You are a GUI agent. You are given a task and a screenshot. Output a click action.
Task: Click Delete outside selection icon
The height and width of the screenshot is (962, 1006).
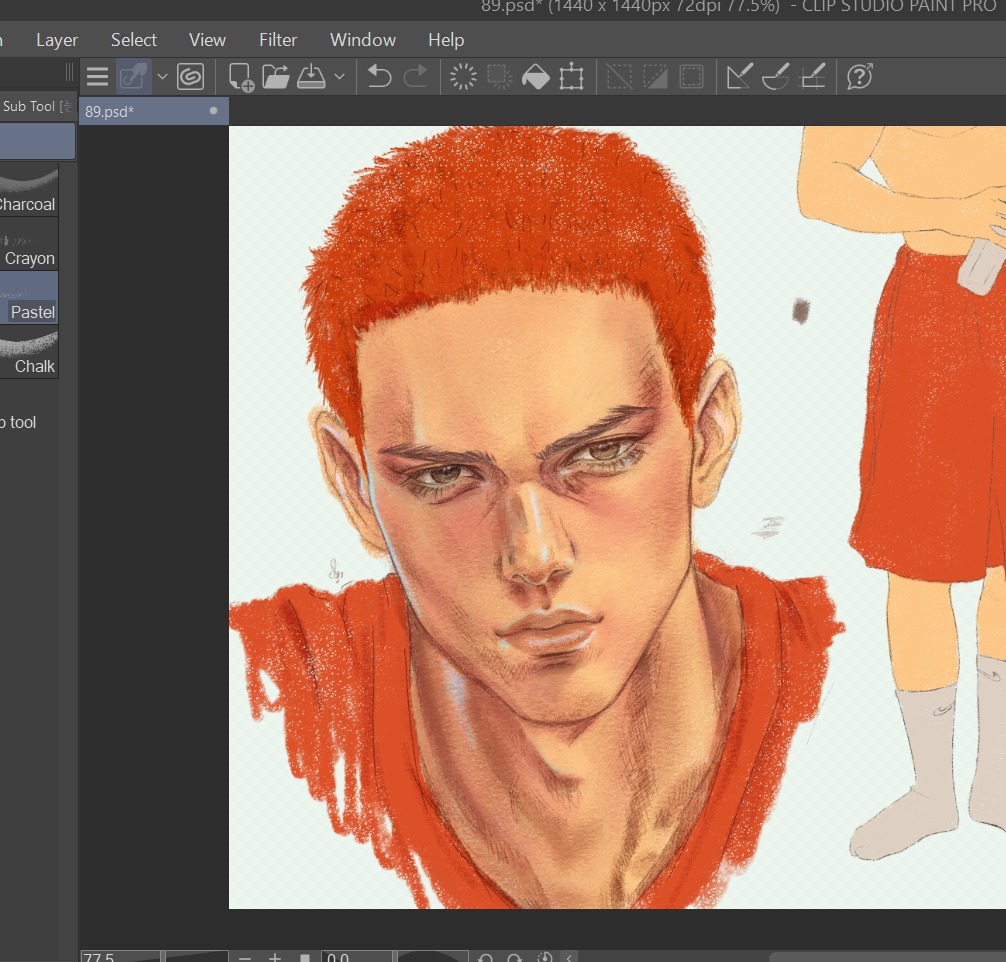coord(499,77)
